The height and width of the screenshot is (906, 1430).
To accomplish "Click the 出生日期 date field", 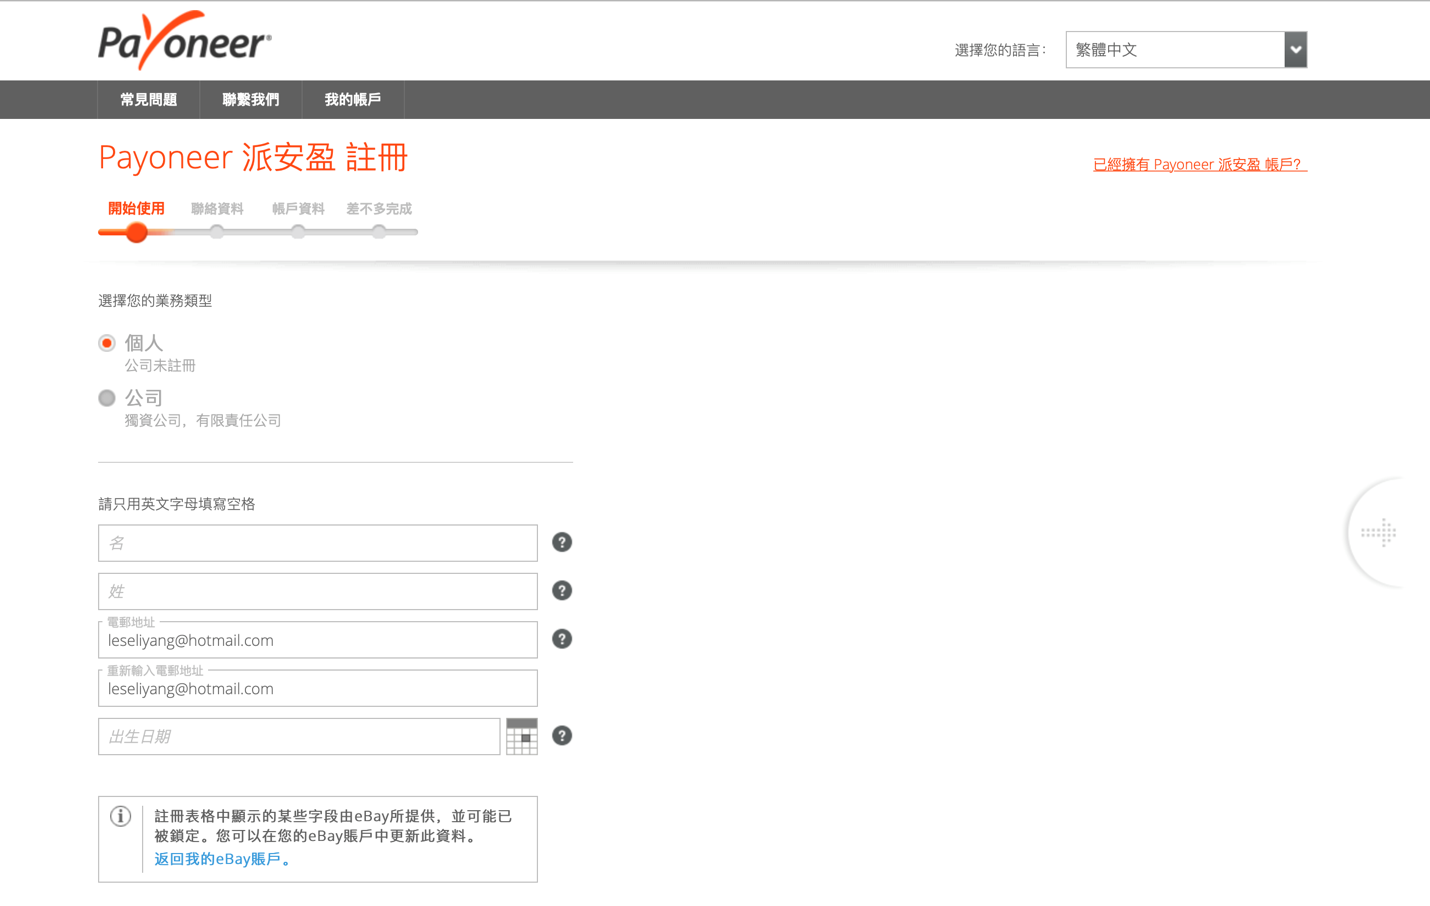I will tap(299, 737).
